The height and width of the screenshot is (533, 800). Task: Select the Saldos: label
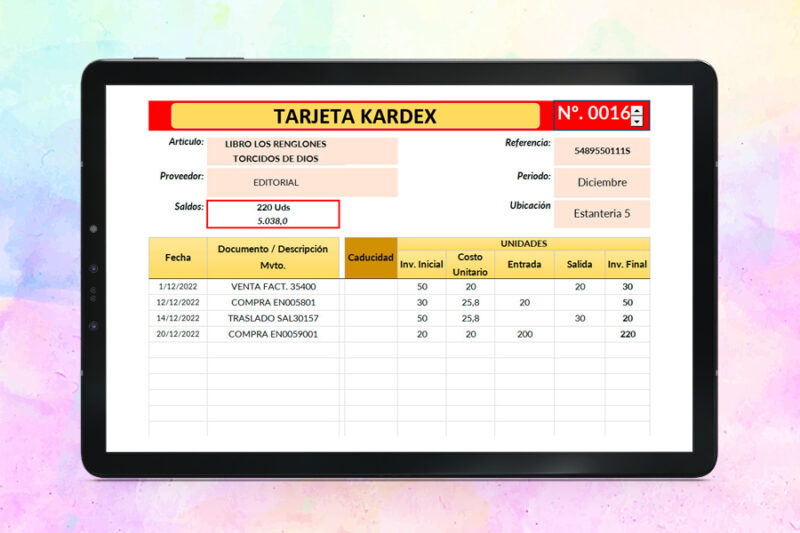pyautogui.click(x=189, y=207)
